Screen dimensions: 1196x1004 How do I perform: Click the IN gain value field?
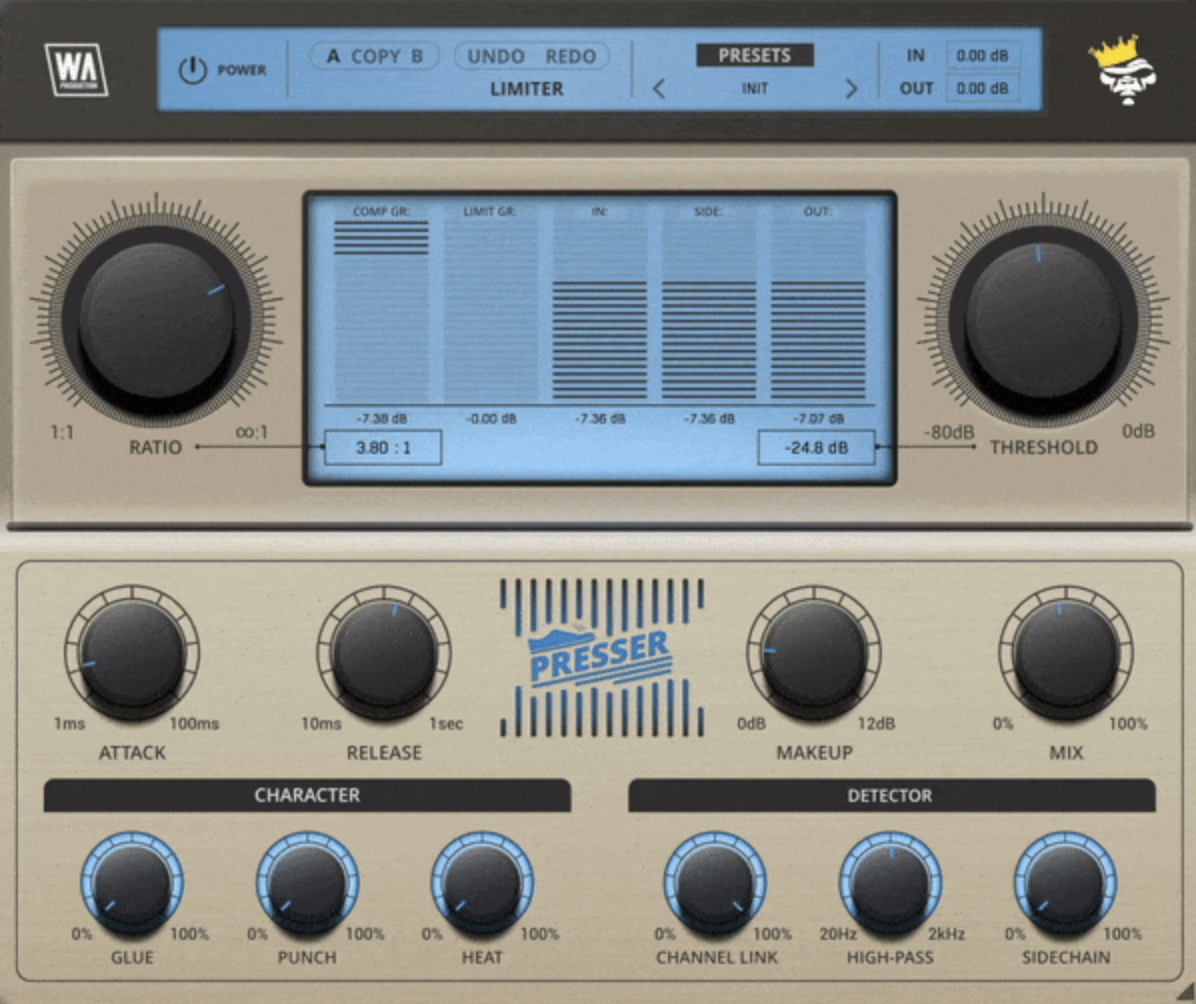[x=982, y=56]
